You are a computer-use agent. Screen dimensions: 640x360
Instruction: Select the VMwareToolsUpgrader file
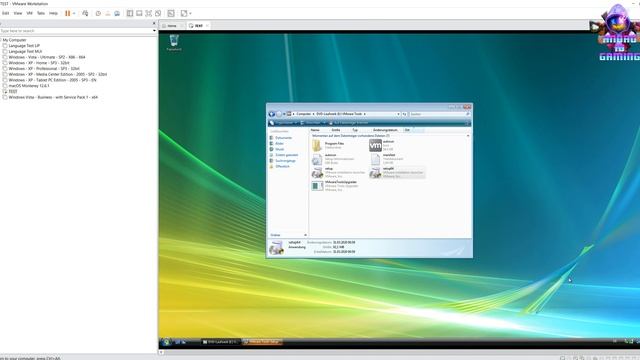tap(335, 186)
